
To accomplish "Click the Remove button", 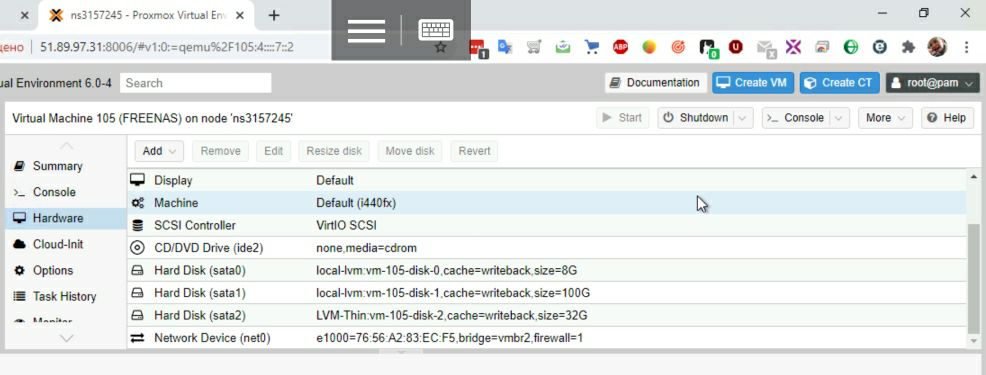I will pos(220,151).
